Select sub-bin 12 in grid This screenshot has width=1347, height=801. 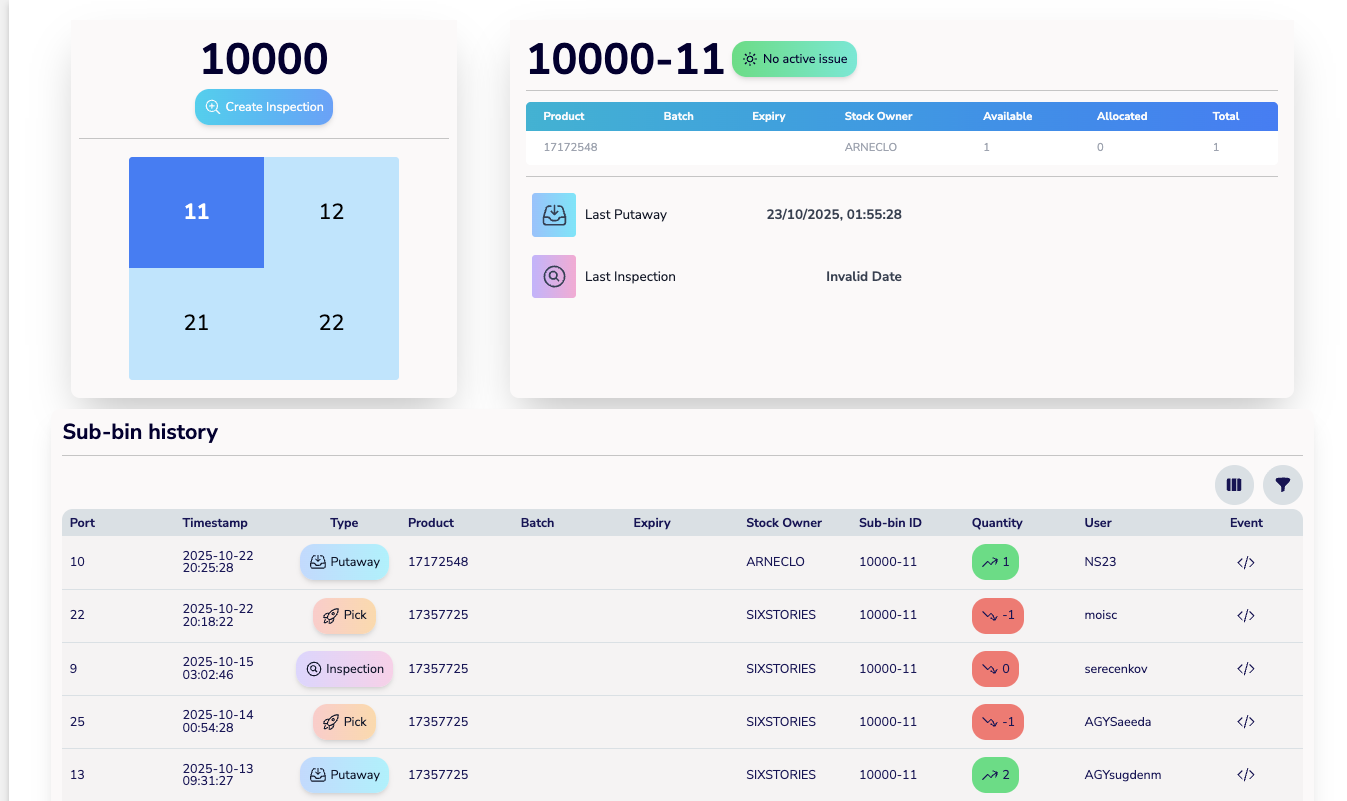click(331, 212)
